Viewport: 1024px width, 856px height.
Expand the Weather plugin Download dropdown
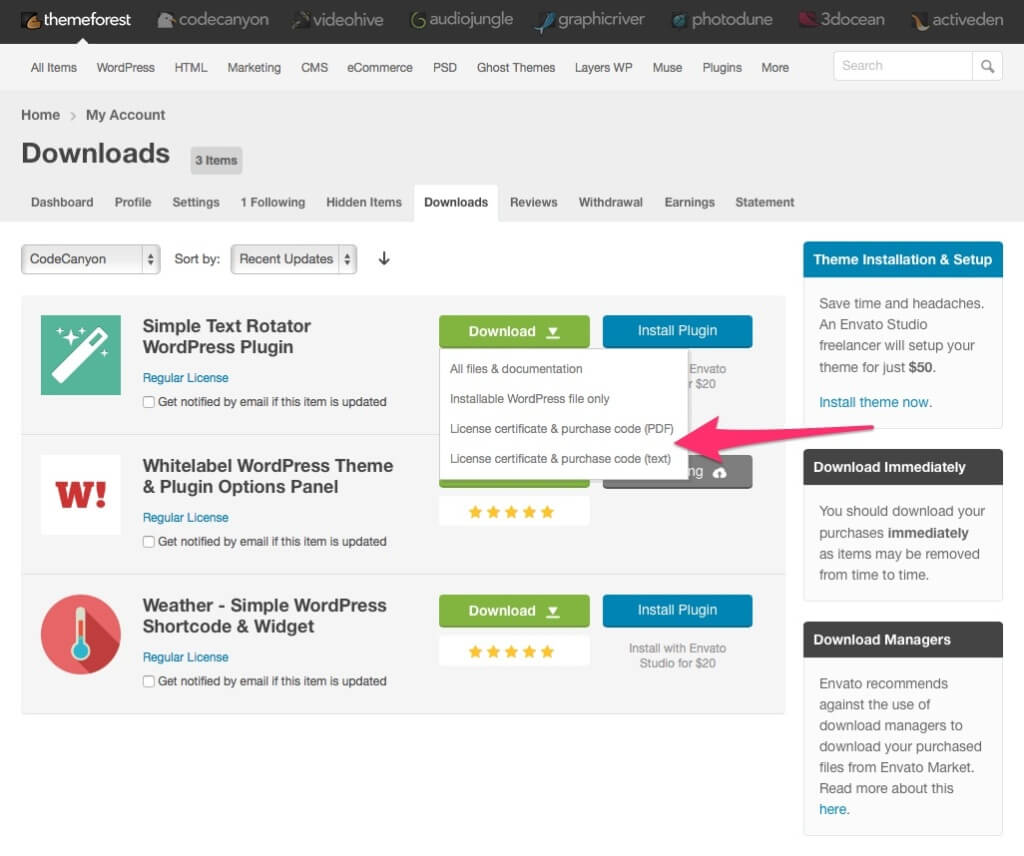514,610
